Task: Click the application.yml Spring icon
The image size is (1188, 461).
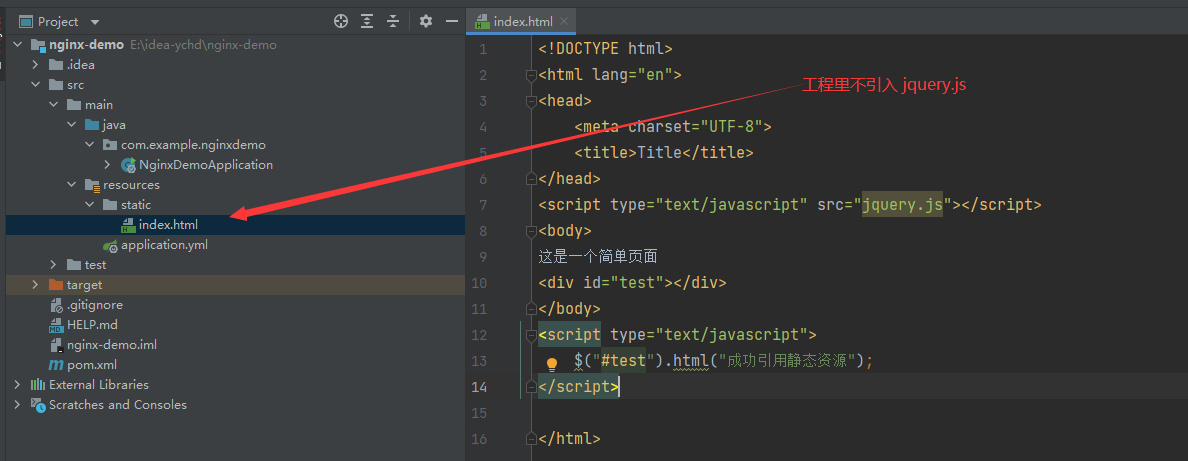Action: (110, 245)
